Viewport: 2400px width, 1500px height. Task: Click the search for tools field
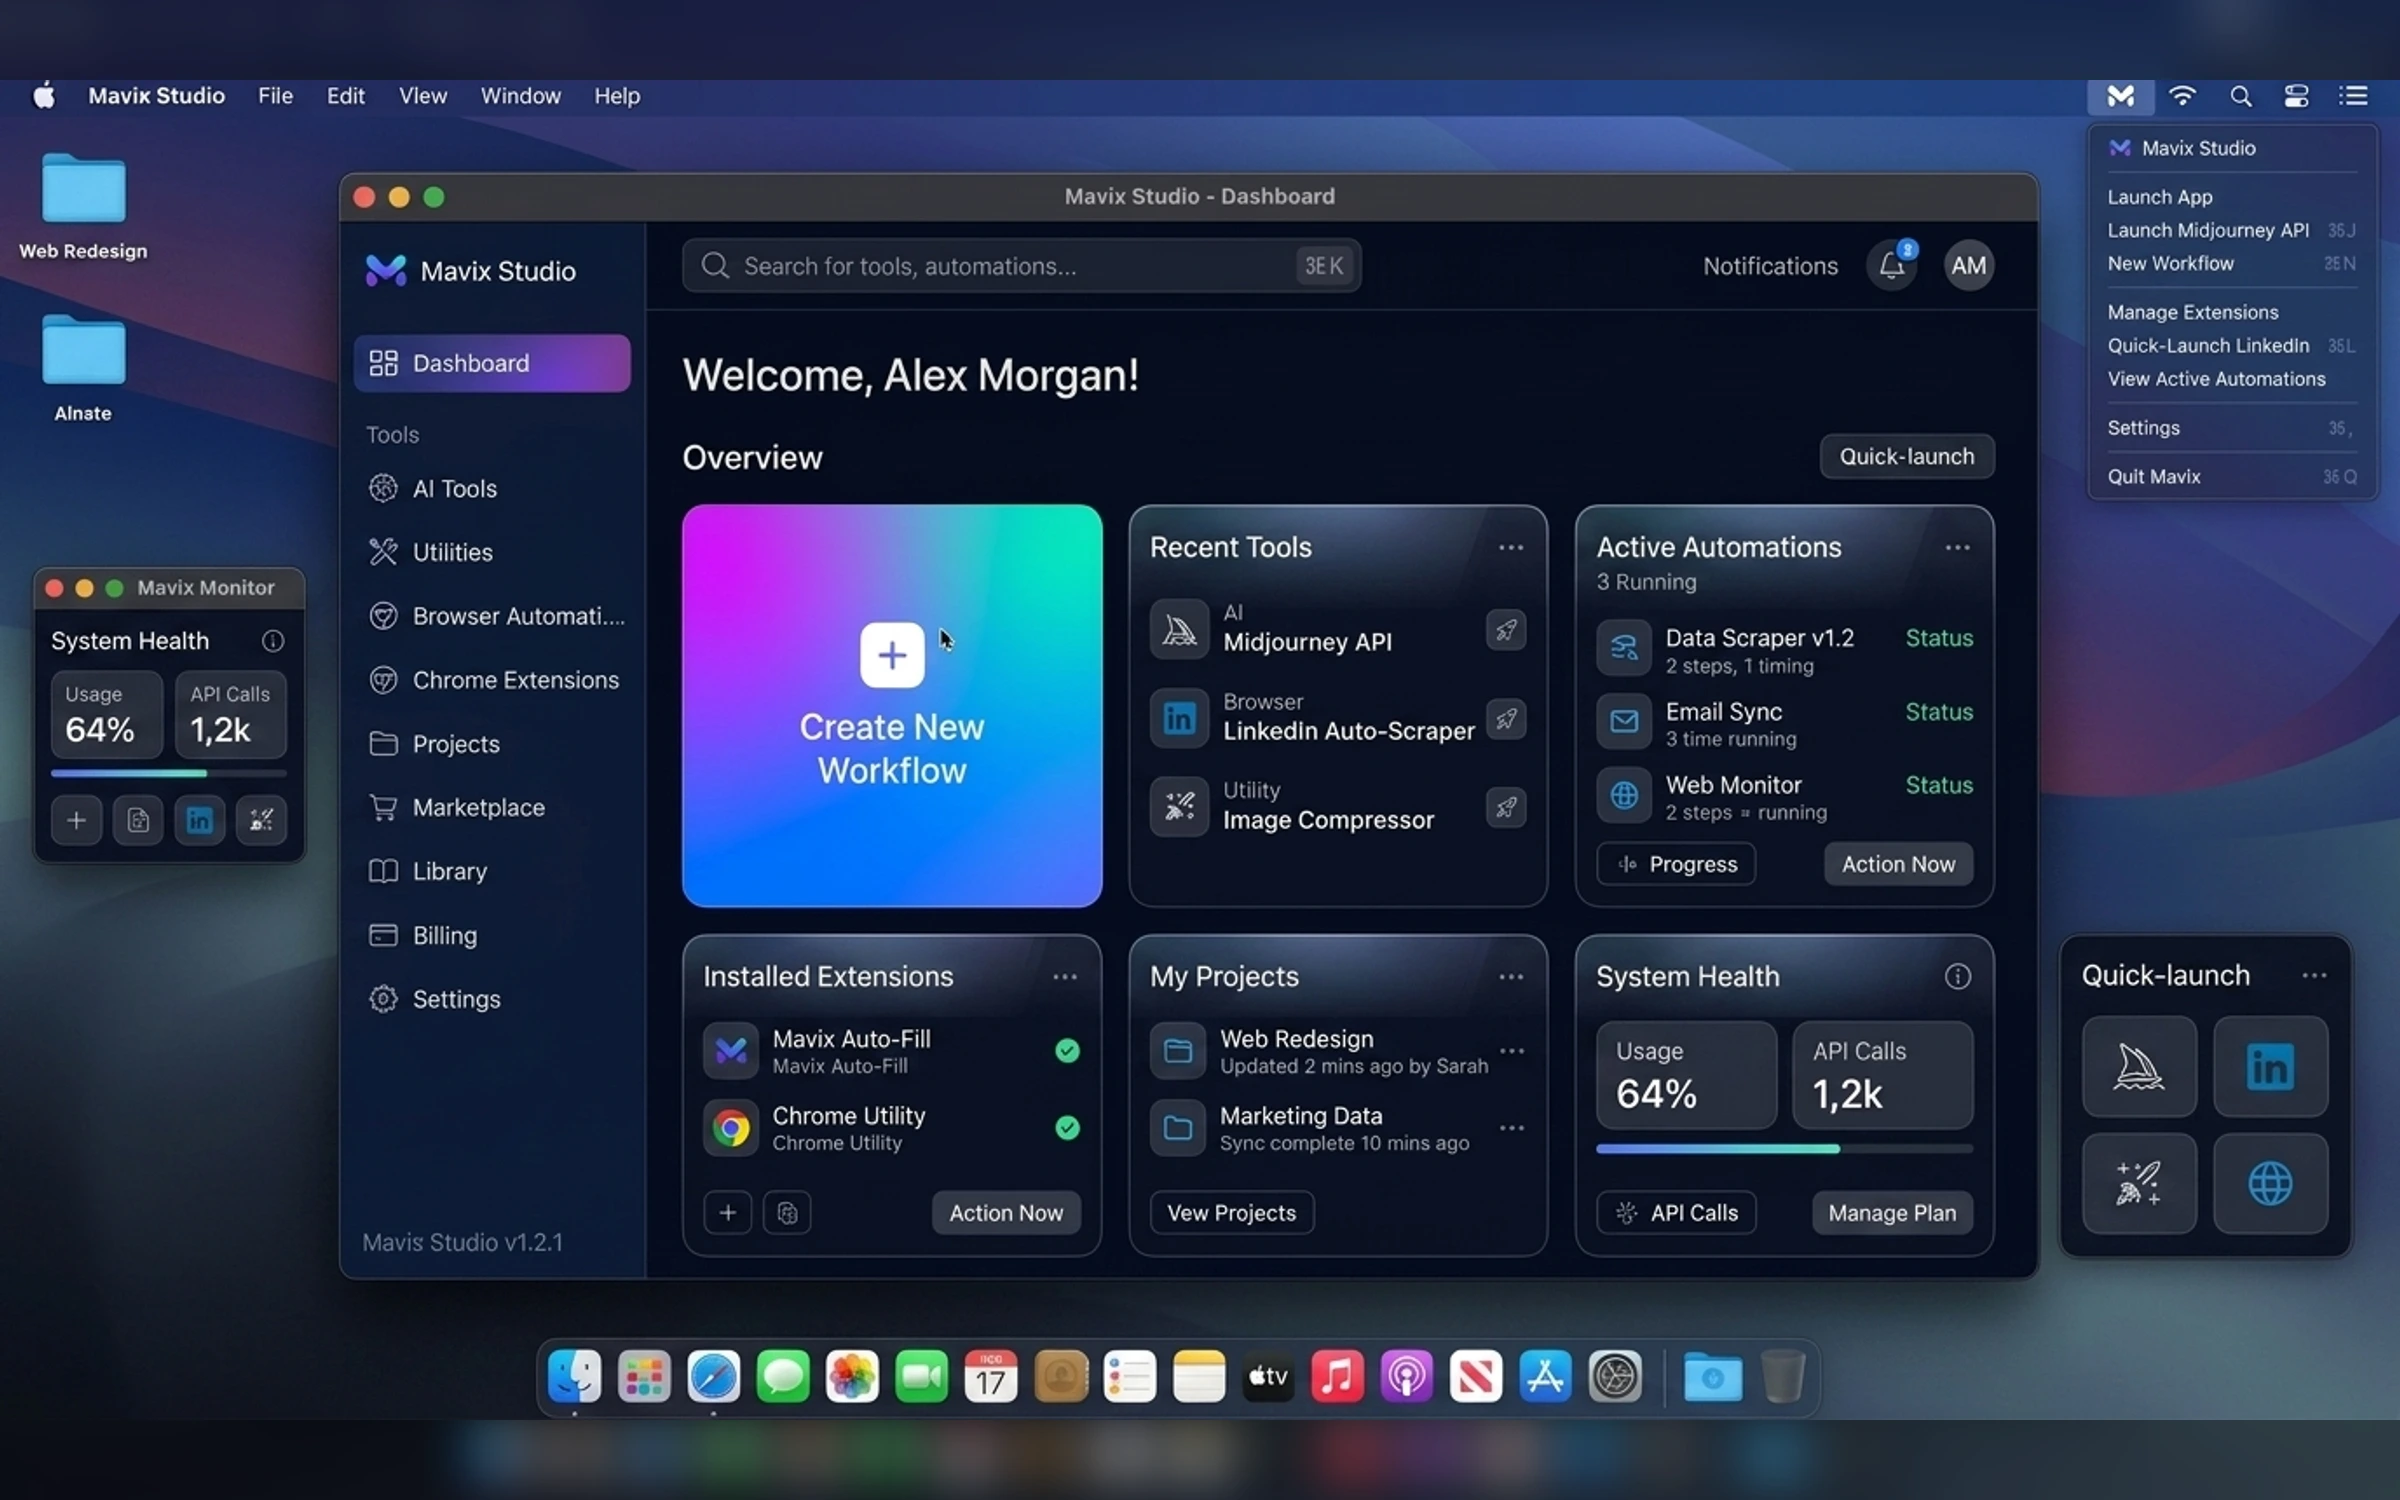1021,266
